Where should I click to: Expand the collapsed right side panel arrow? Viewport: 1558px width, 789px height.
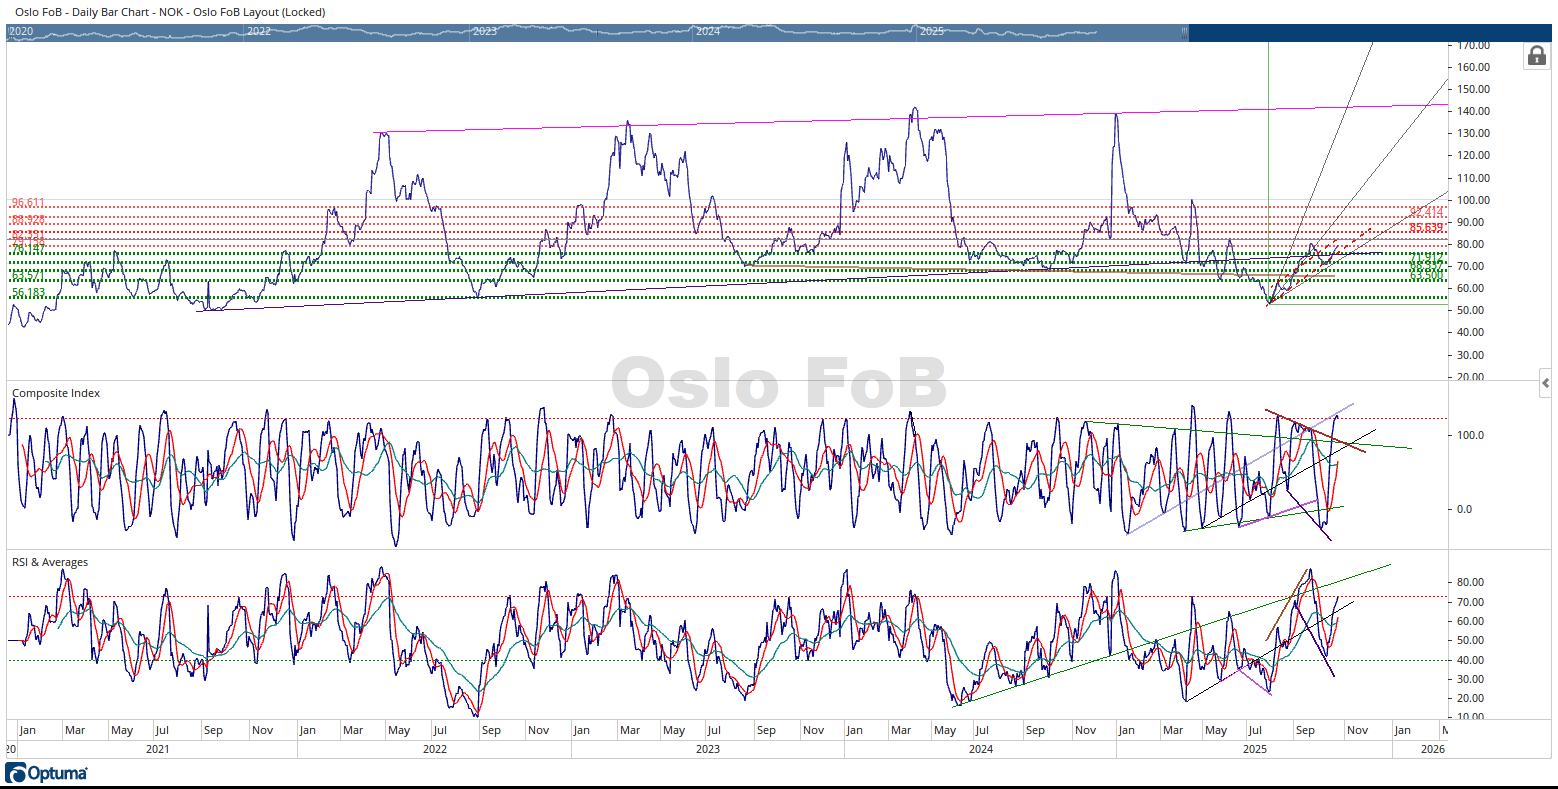1546,383
